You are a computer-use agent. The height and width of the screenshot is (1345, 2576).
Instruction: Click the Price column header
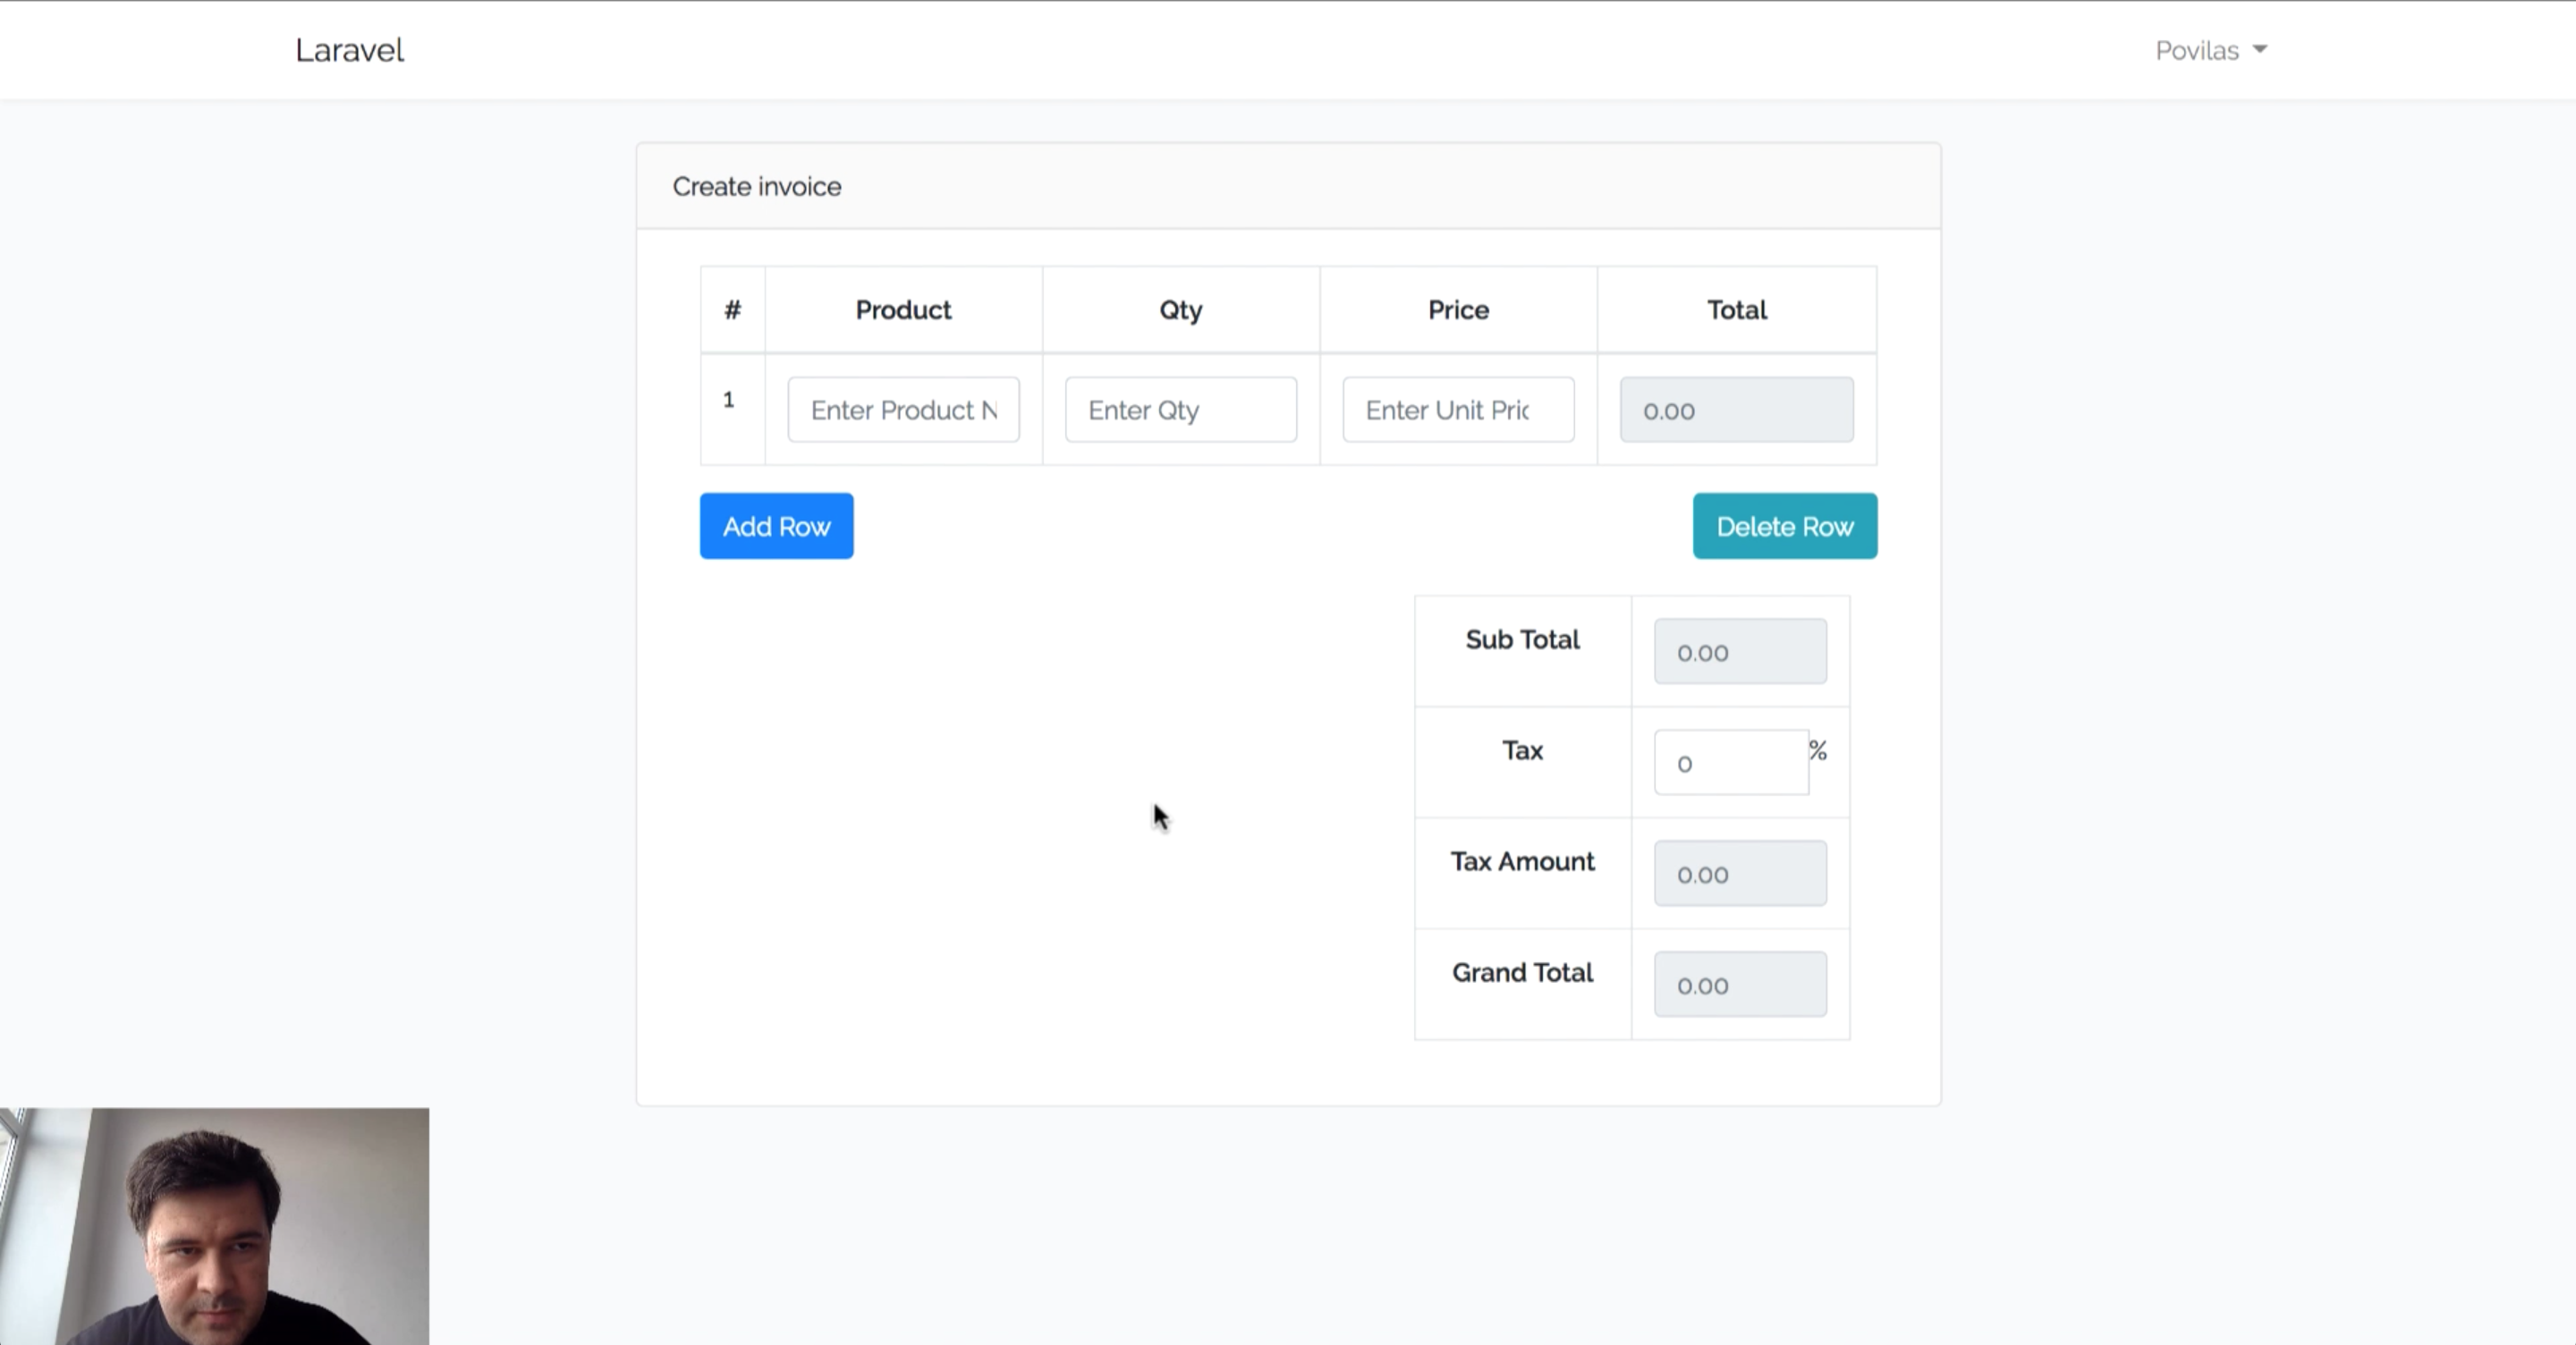pos(1458,309)
